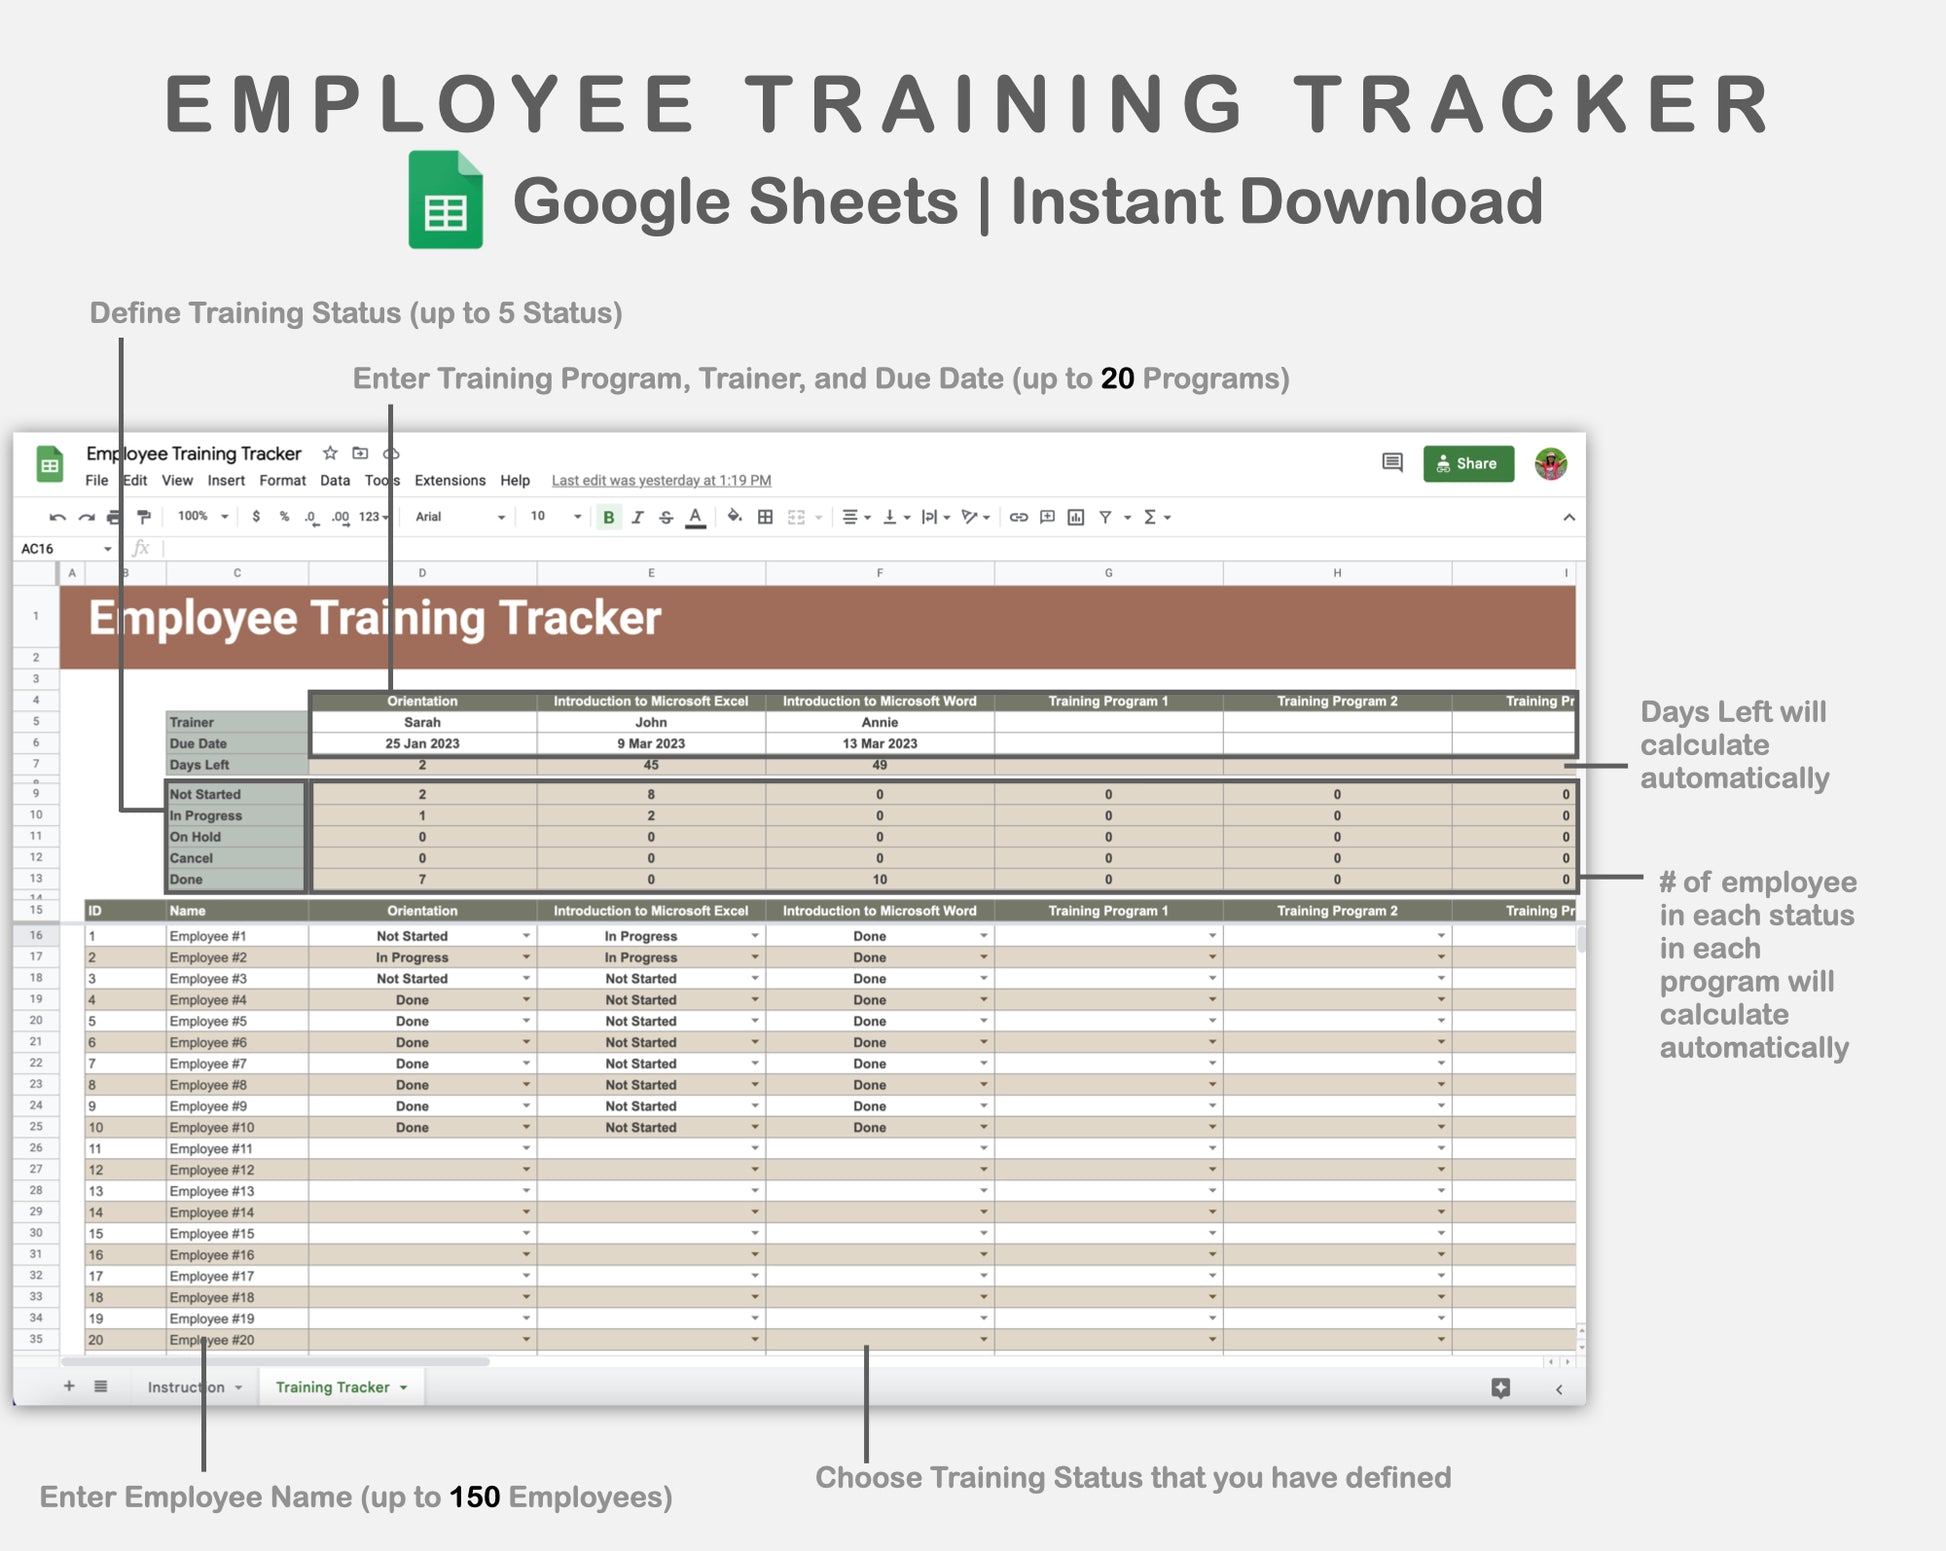The image size is (1946, 1551).
Task: Click the fill color bucket icon
Action: [735, 517]
